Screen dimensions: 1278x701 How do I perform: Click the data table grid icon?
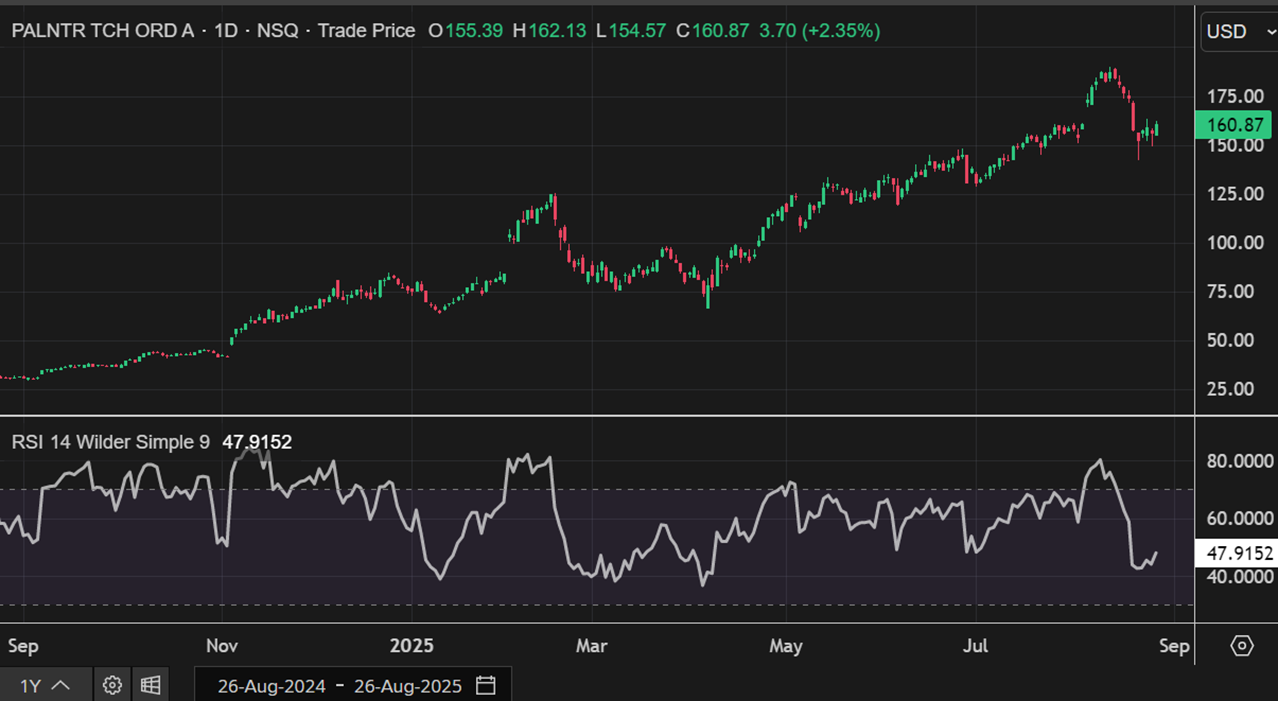click(150, 685)
